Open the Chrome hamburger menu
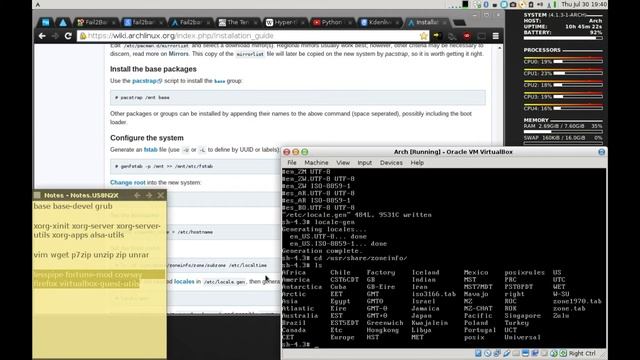 (x=496, y=36)
